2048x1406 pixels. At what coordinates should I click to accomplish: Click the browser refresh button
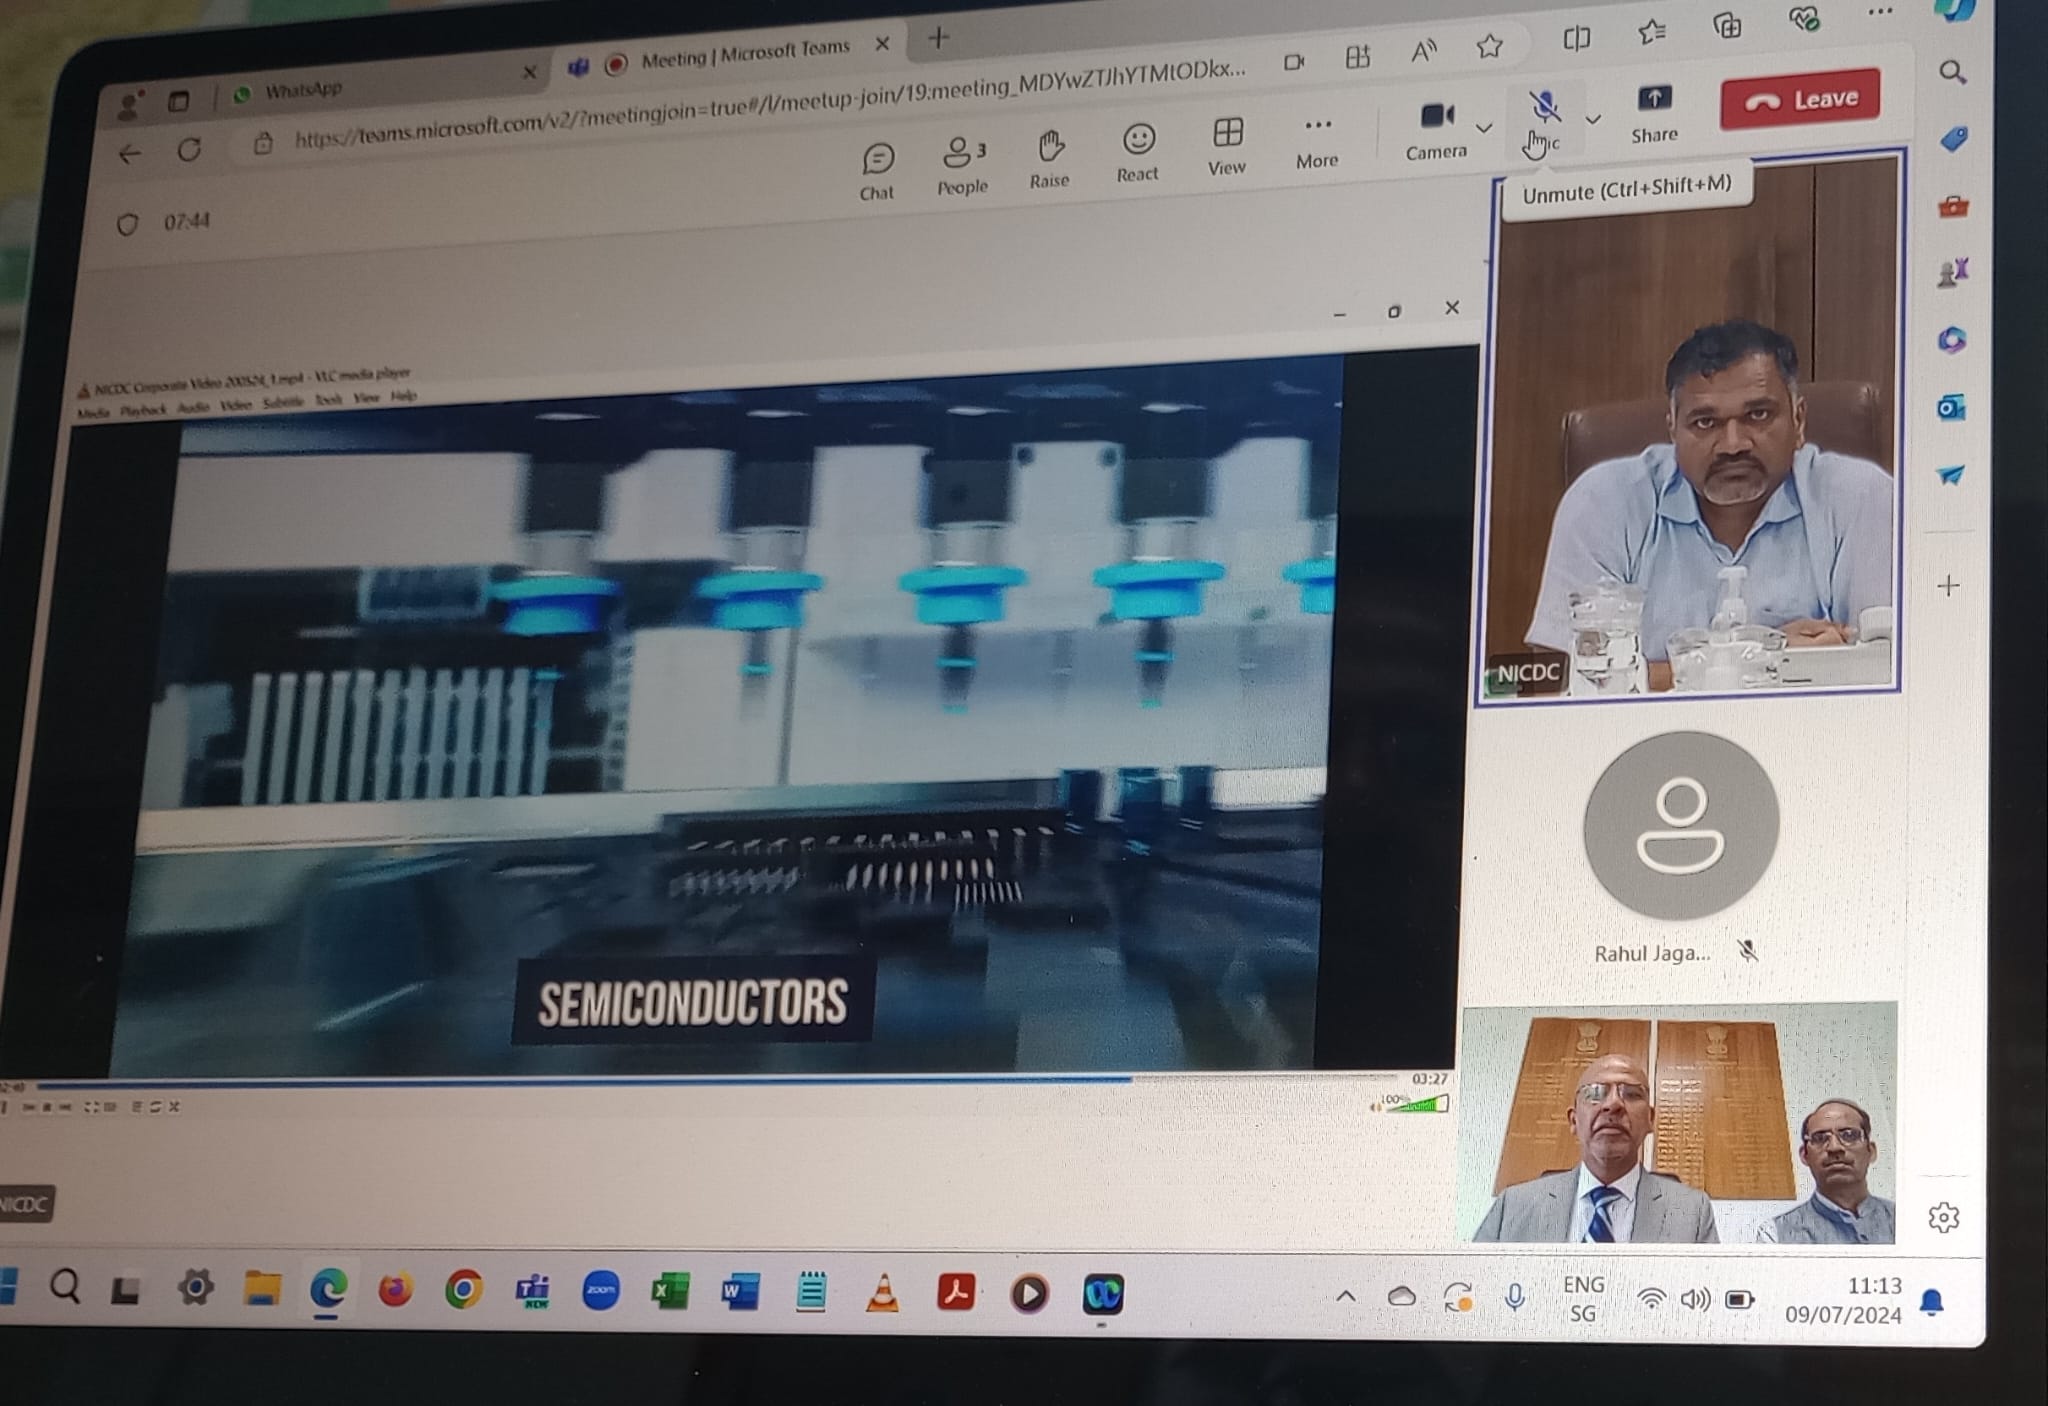[x=189, y=151]
